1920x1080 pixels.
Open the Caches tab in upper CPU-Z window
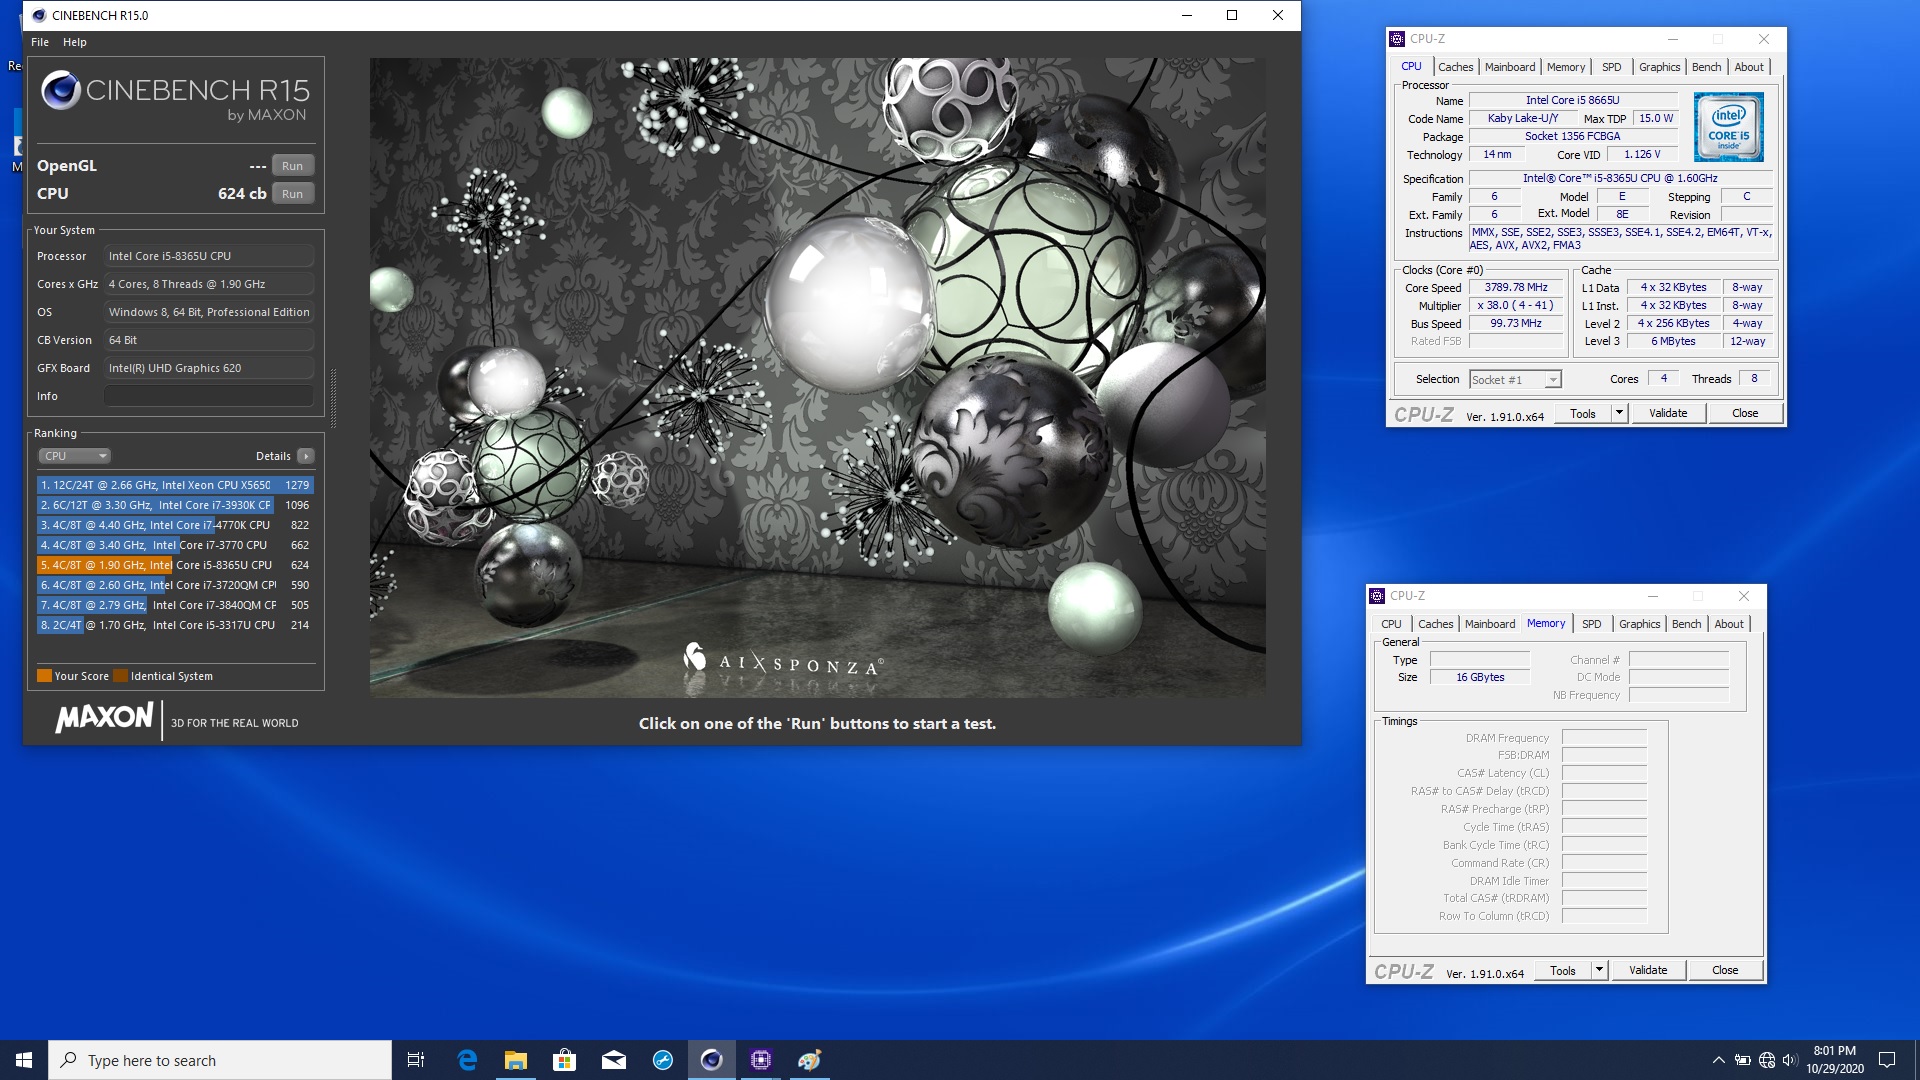pos(1455,67)
